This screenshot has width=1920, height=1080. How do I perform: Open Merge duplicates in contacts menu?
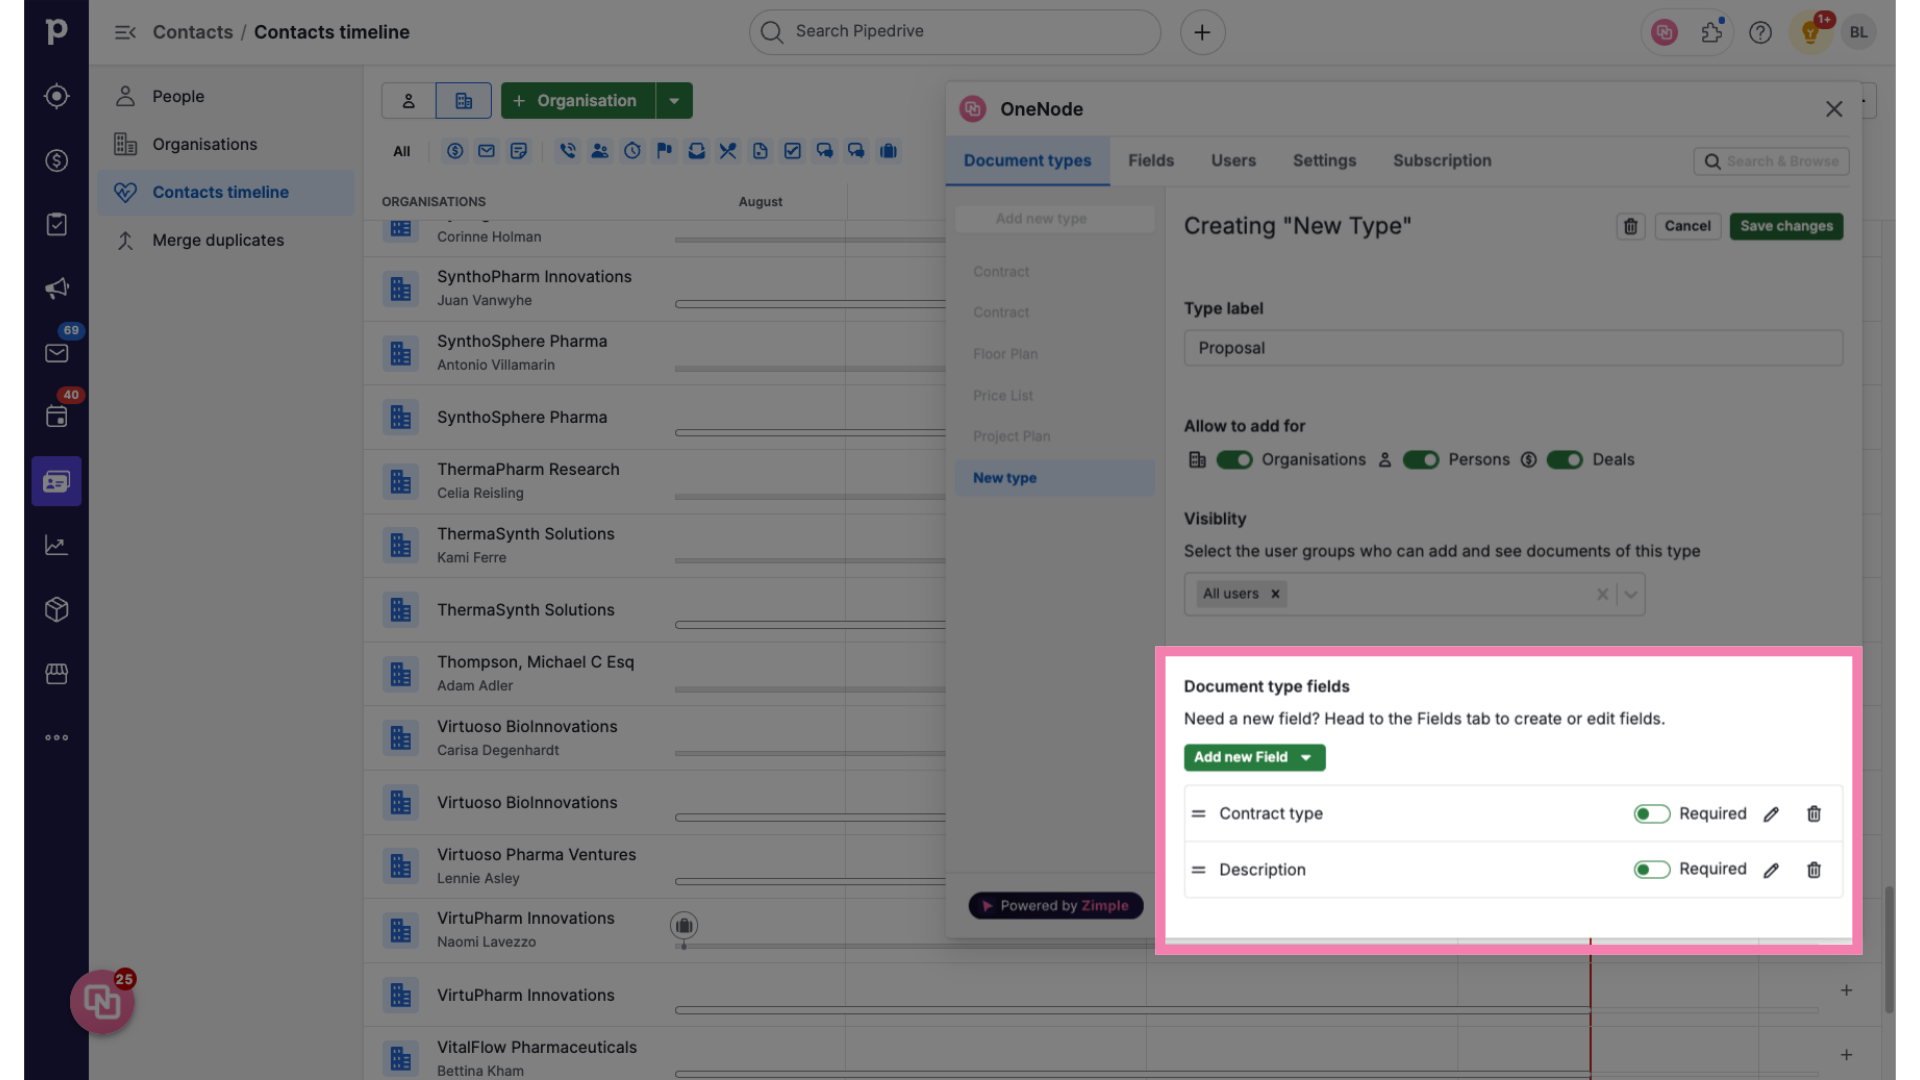226,240
